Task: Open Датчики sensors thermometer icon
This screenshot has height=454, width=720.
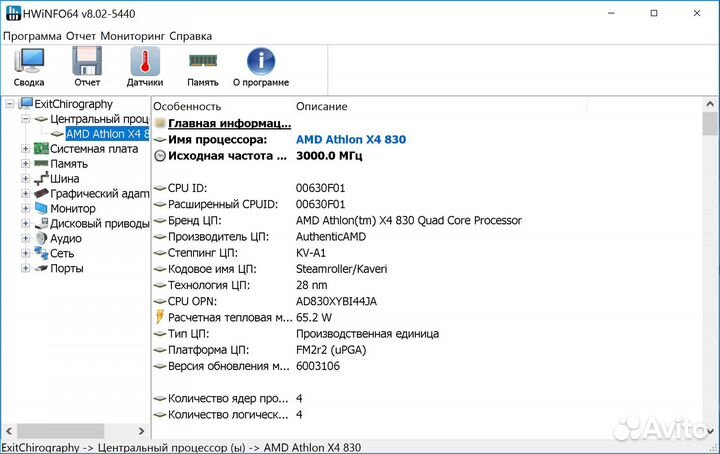Action: point(145,61)
